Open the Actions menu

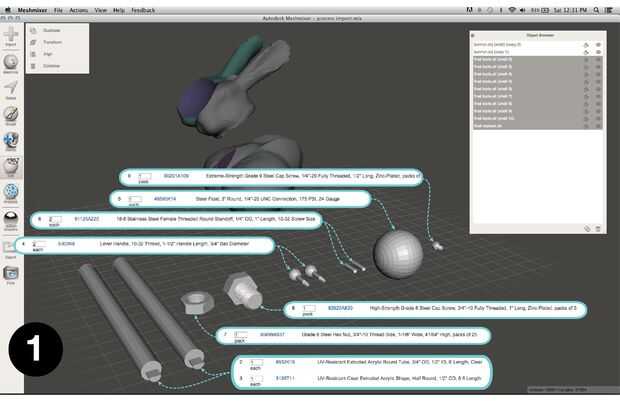pos(79,10)
